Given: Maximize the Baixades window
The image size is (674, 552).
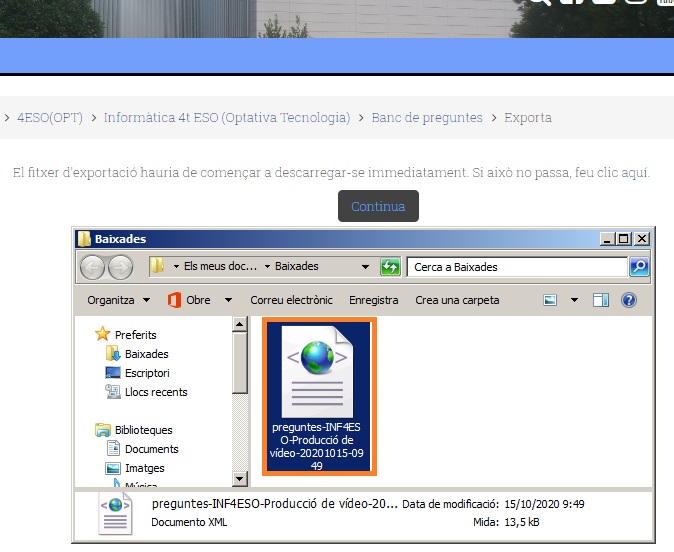Looking at the screenshot, I should pyautogui.click(x=624, y=239).
